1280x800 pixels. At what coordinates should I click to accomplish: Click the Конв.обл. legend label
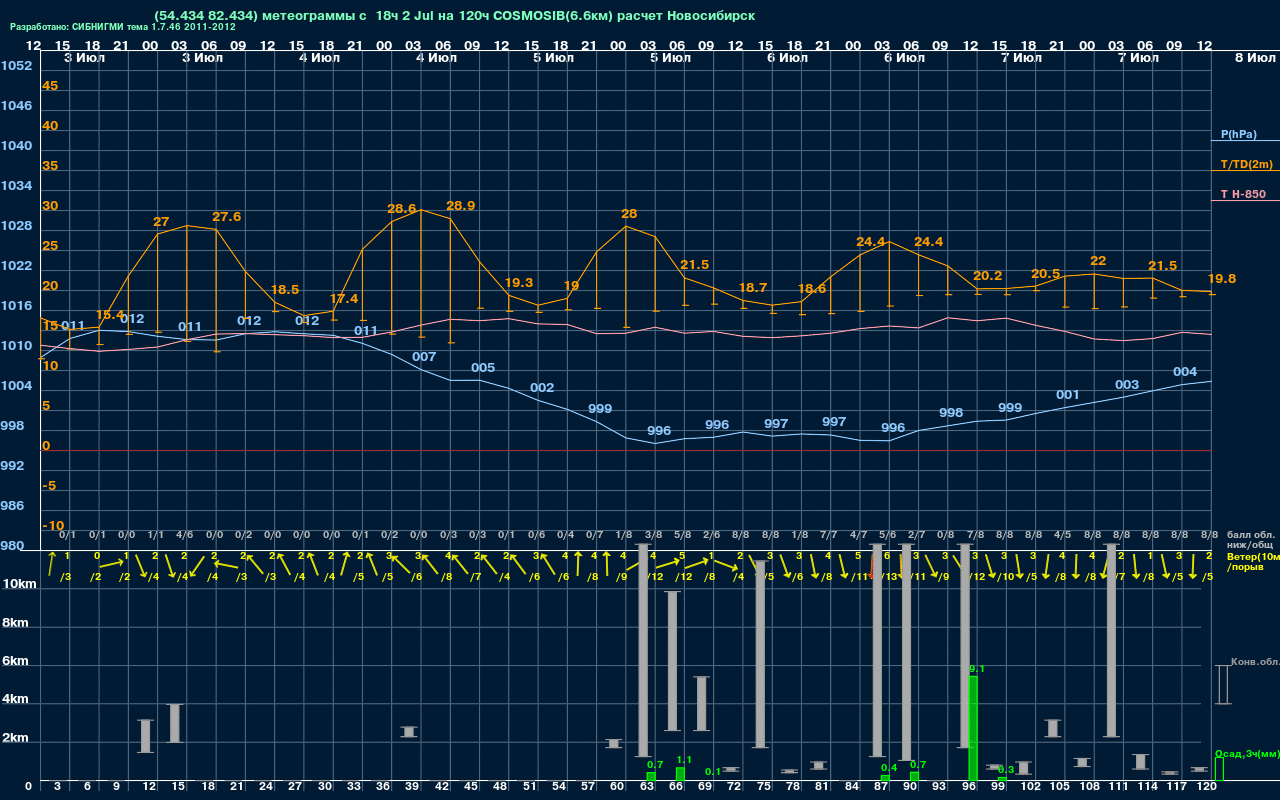click(x=1254, y=662)
